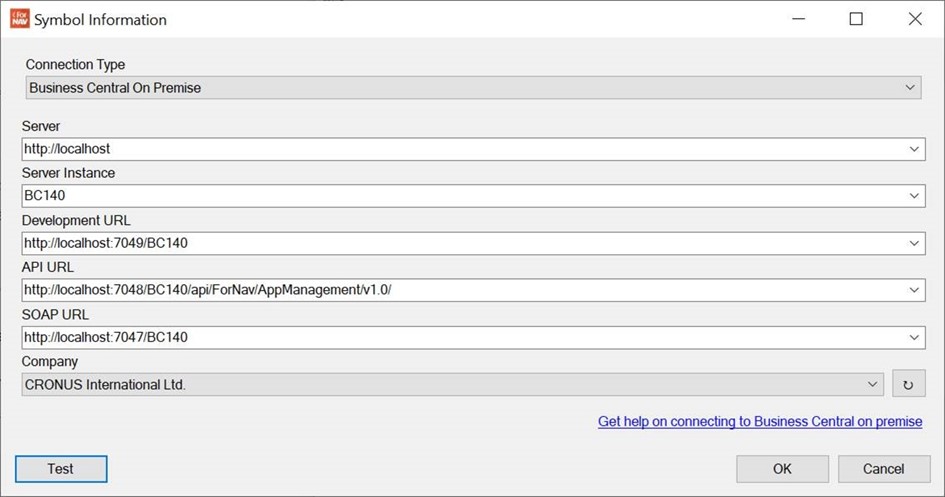Expand the API URL dropdown arrow
Screen dimensions: 945x497
tap(914, 290)
